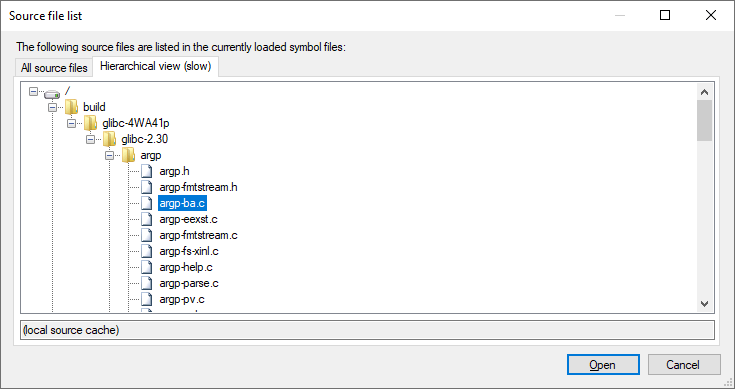Collapse the build folder node
735x389 pixels.
[x=52, y=107]
